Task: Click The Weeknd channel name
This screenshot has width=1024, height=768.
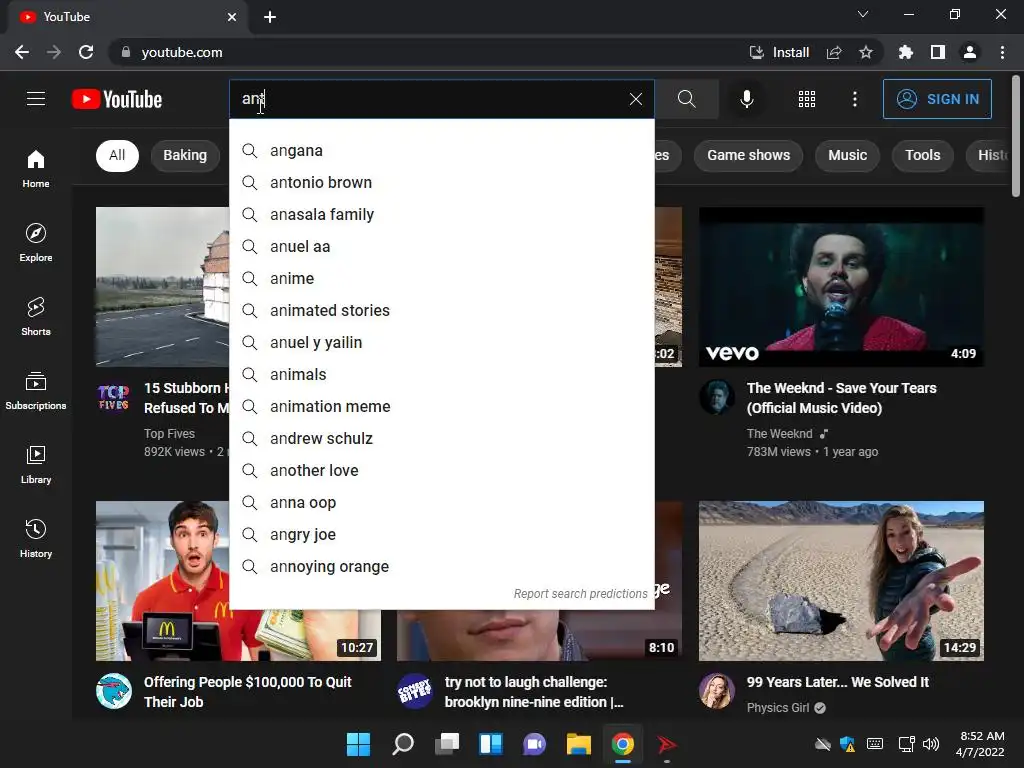Action: [x=780, y=434]
